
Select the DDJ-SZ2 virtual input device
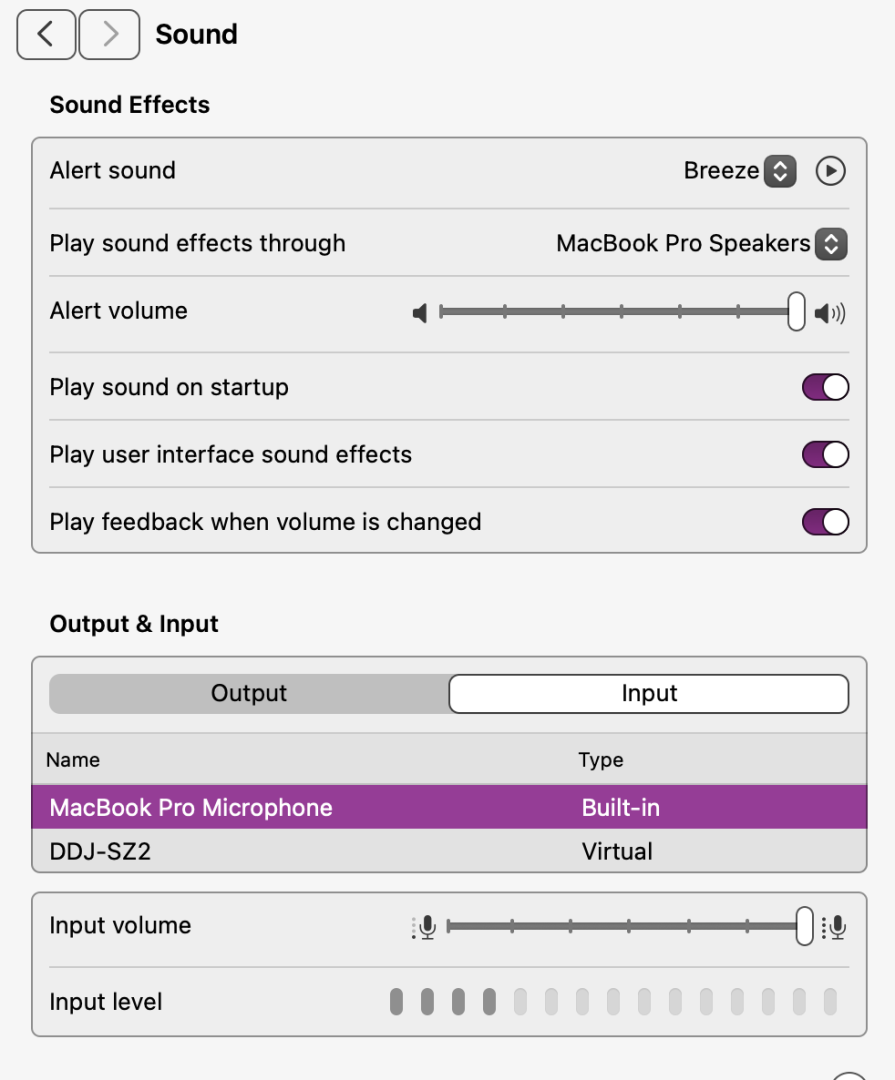pyautogui.click(x=449, y=851)
